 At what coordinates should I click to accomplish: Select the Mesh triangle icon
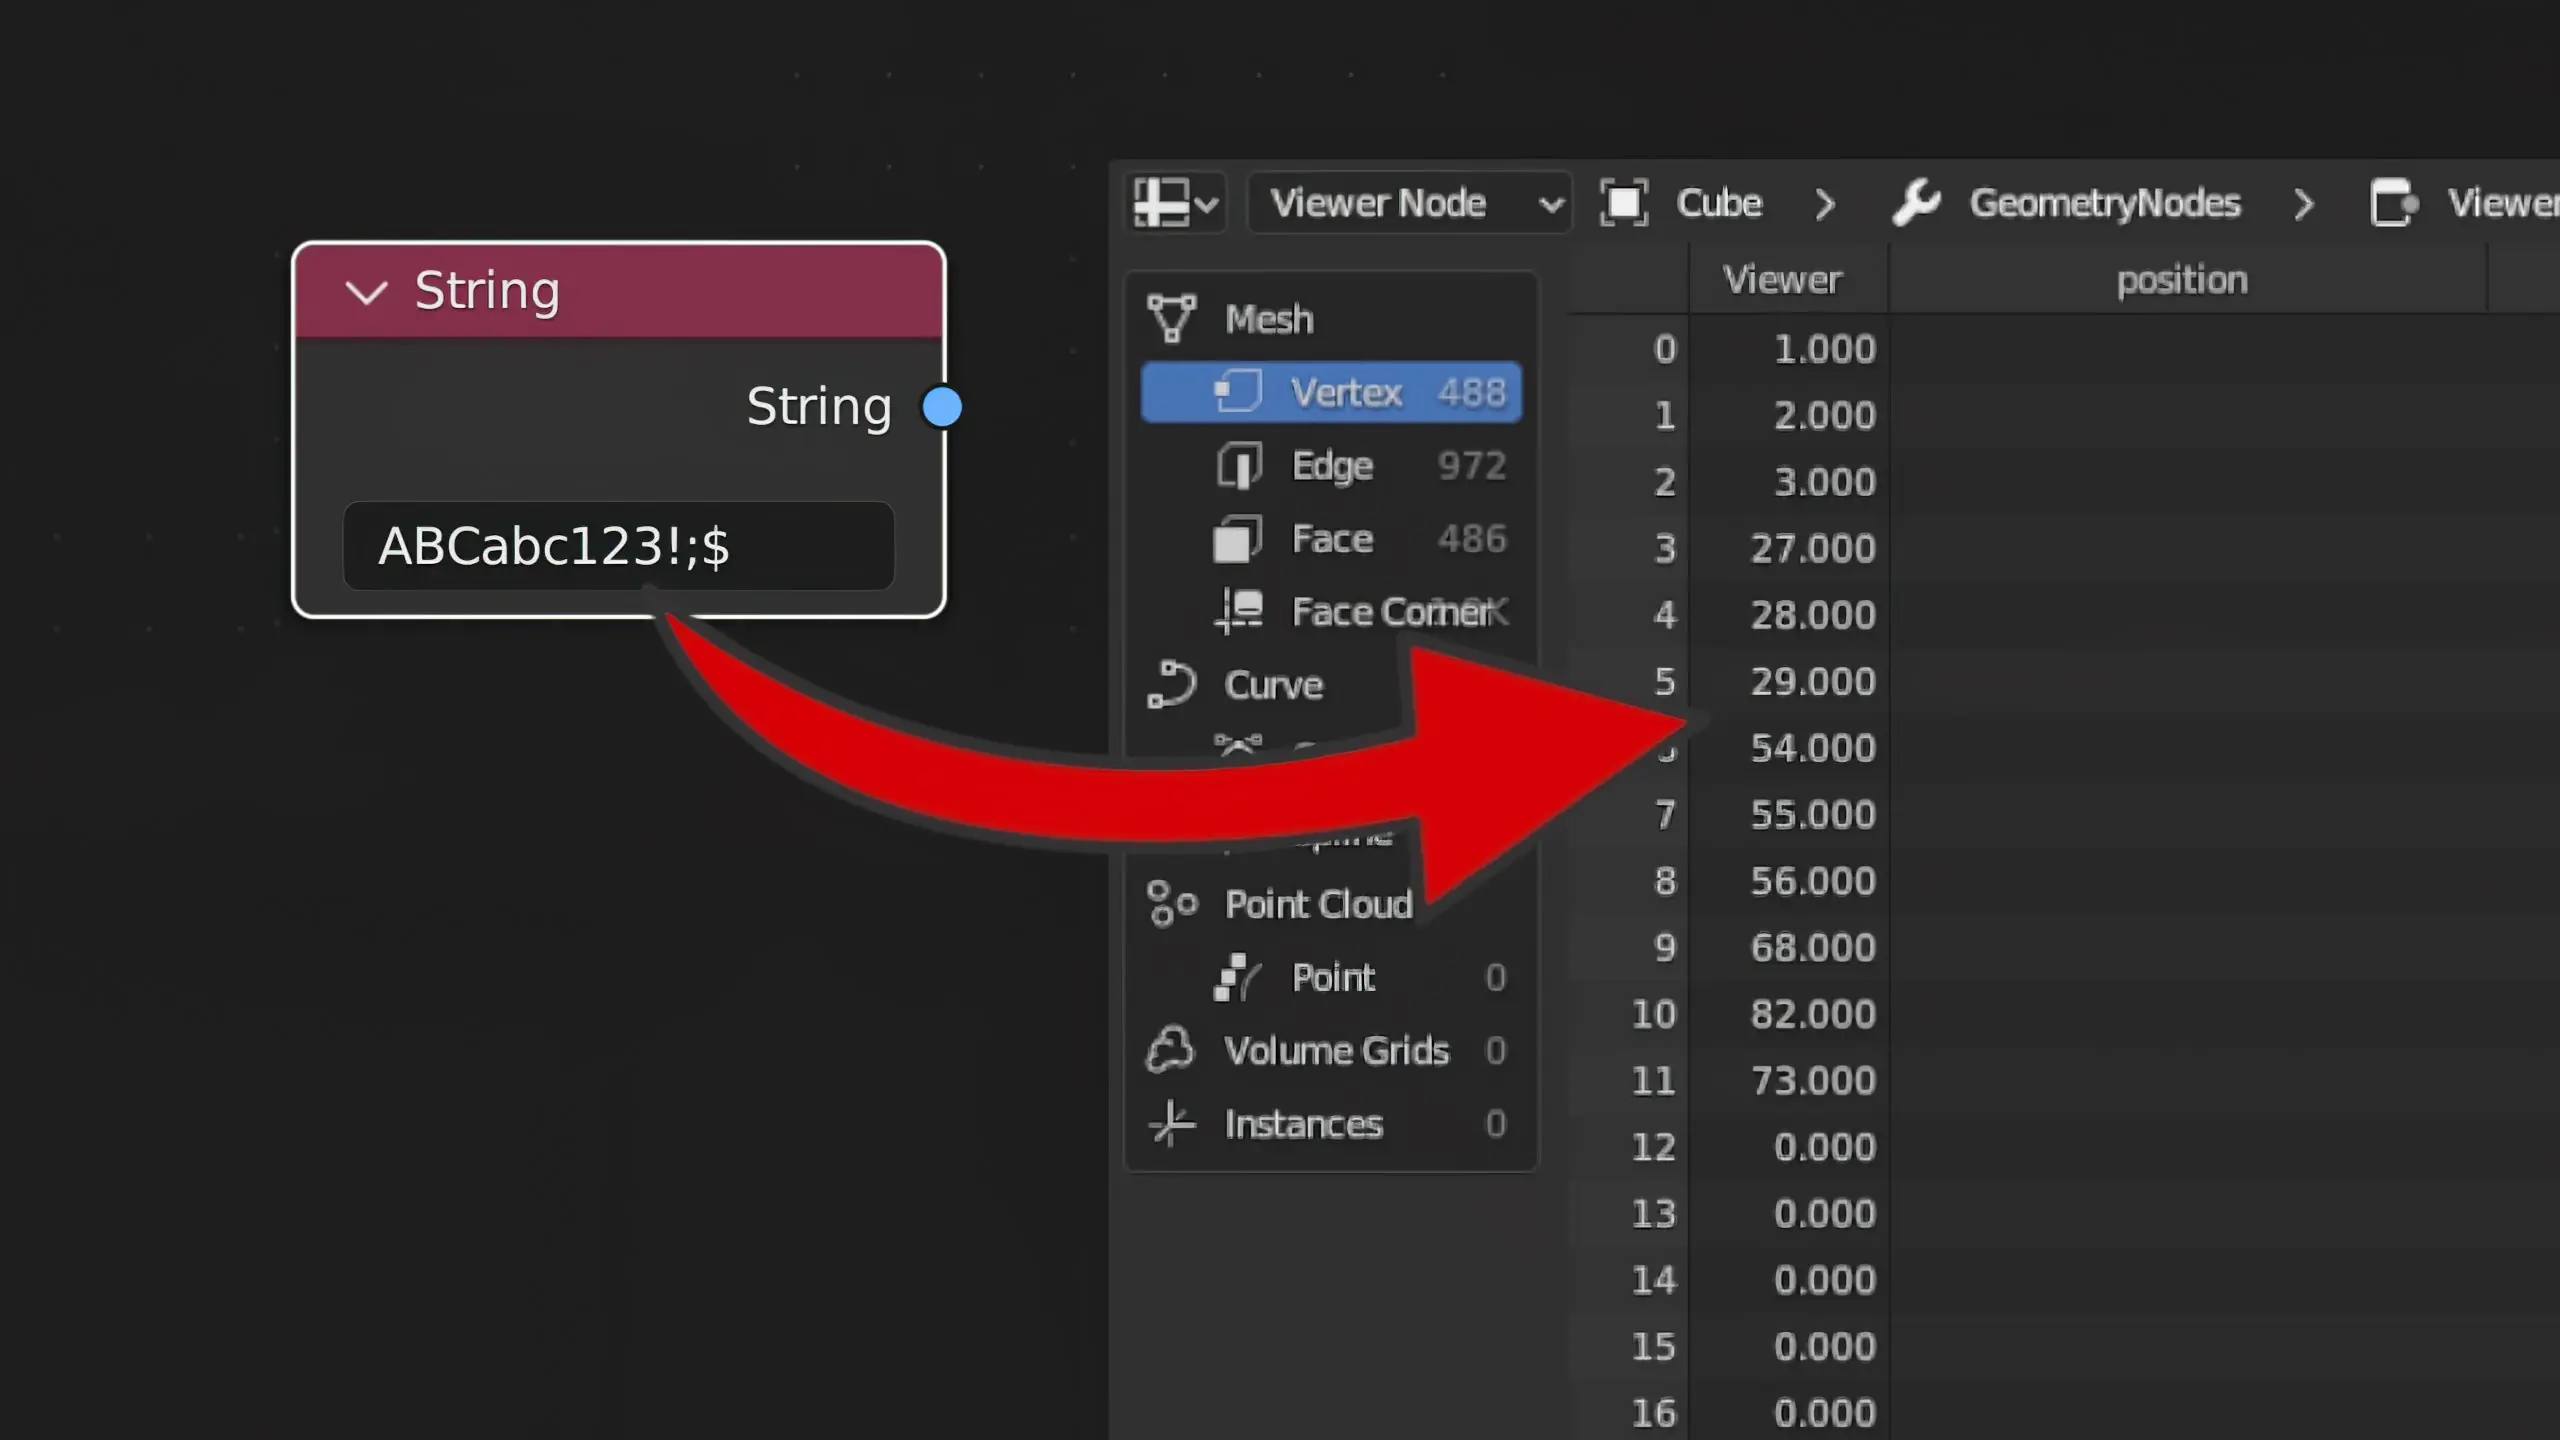coord(1172,319)
